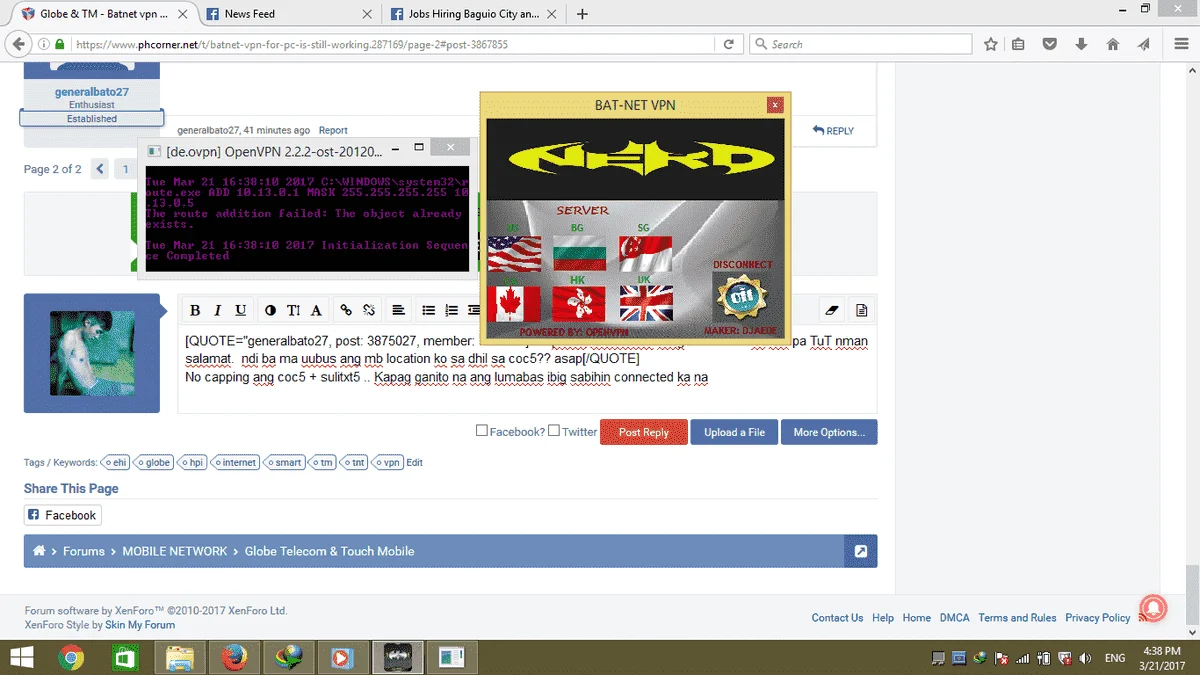Open the 'globe' tag

pos(155,463)
